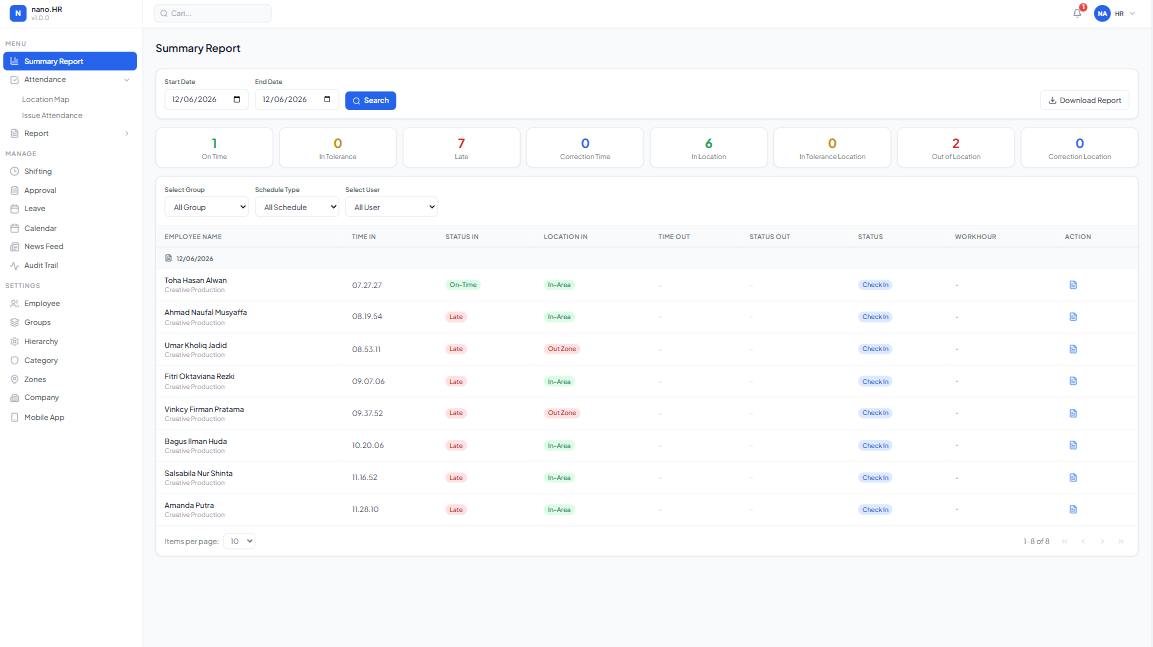This screenshot has height=647, width=1153.
Task: Click the Out of Location card
Action: tap(956, 148)
